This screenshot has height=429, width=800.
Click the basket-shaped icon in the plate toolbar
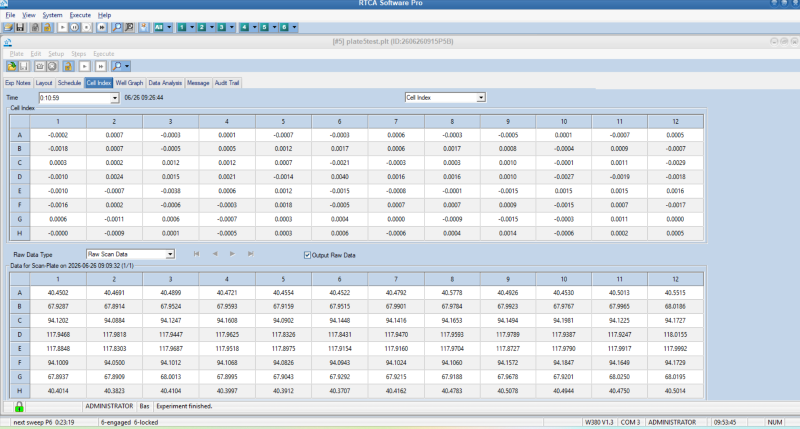point(40,66)
